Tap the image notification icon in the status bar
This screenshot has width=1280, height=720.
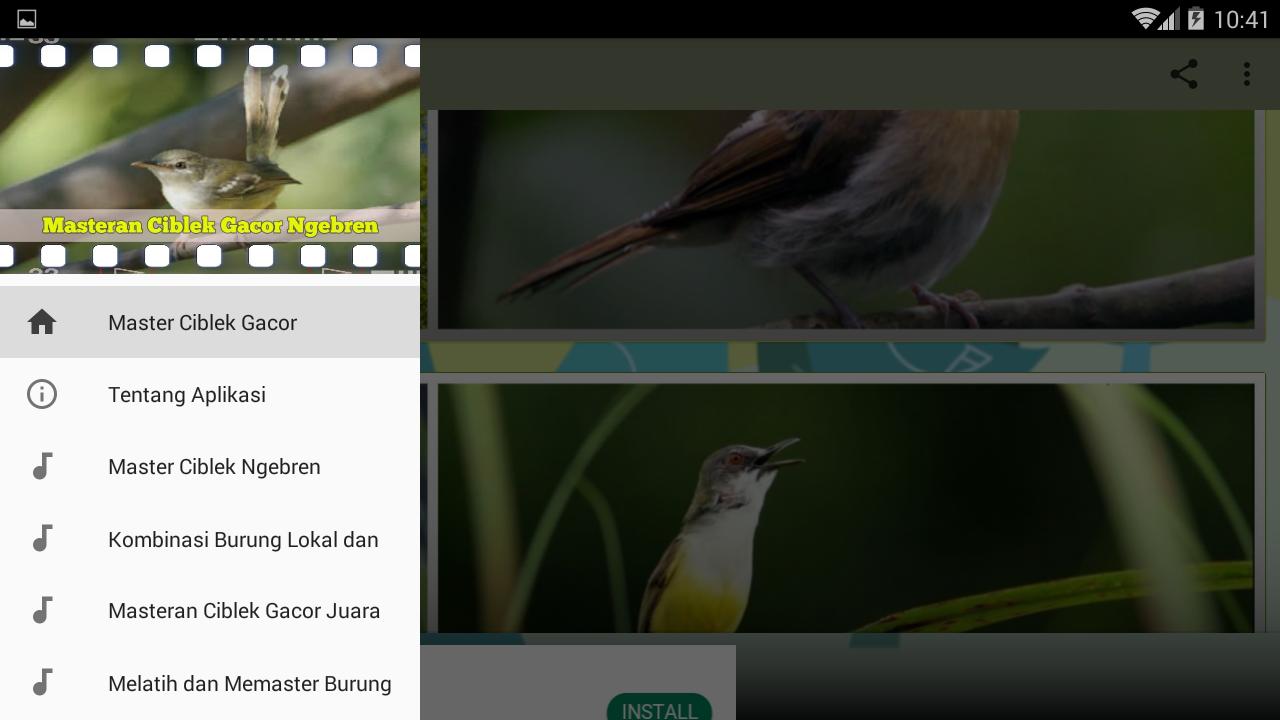(x=27, y=19)
